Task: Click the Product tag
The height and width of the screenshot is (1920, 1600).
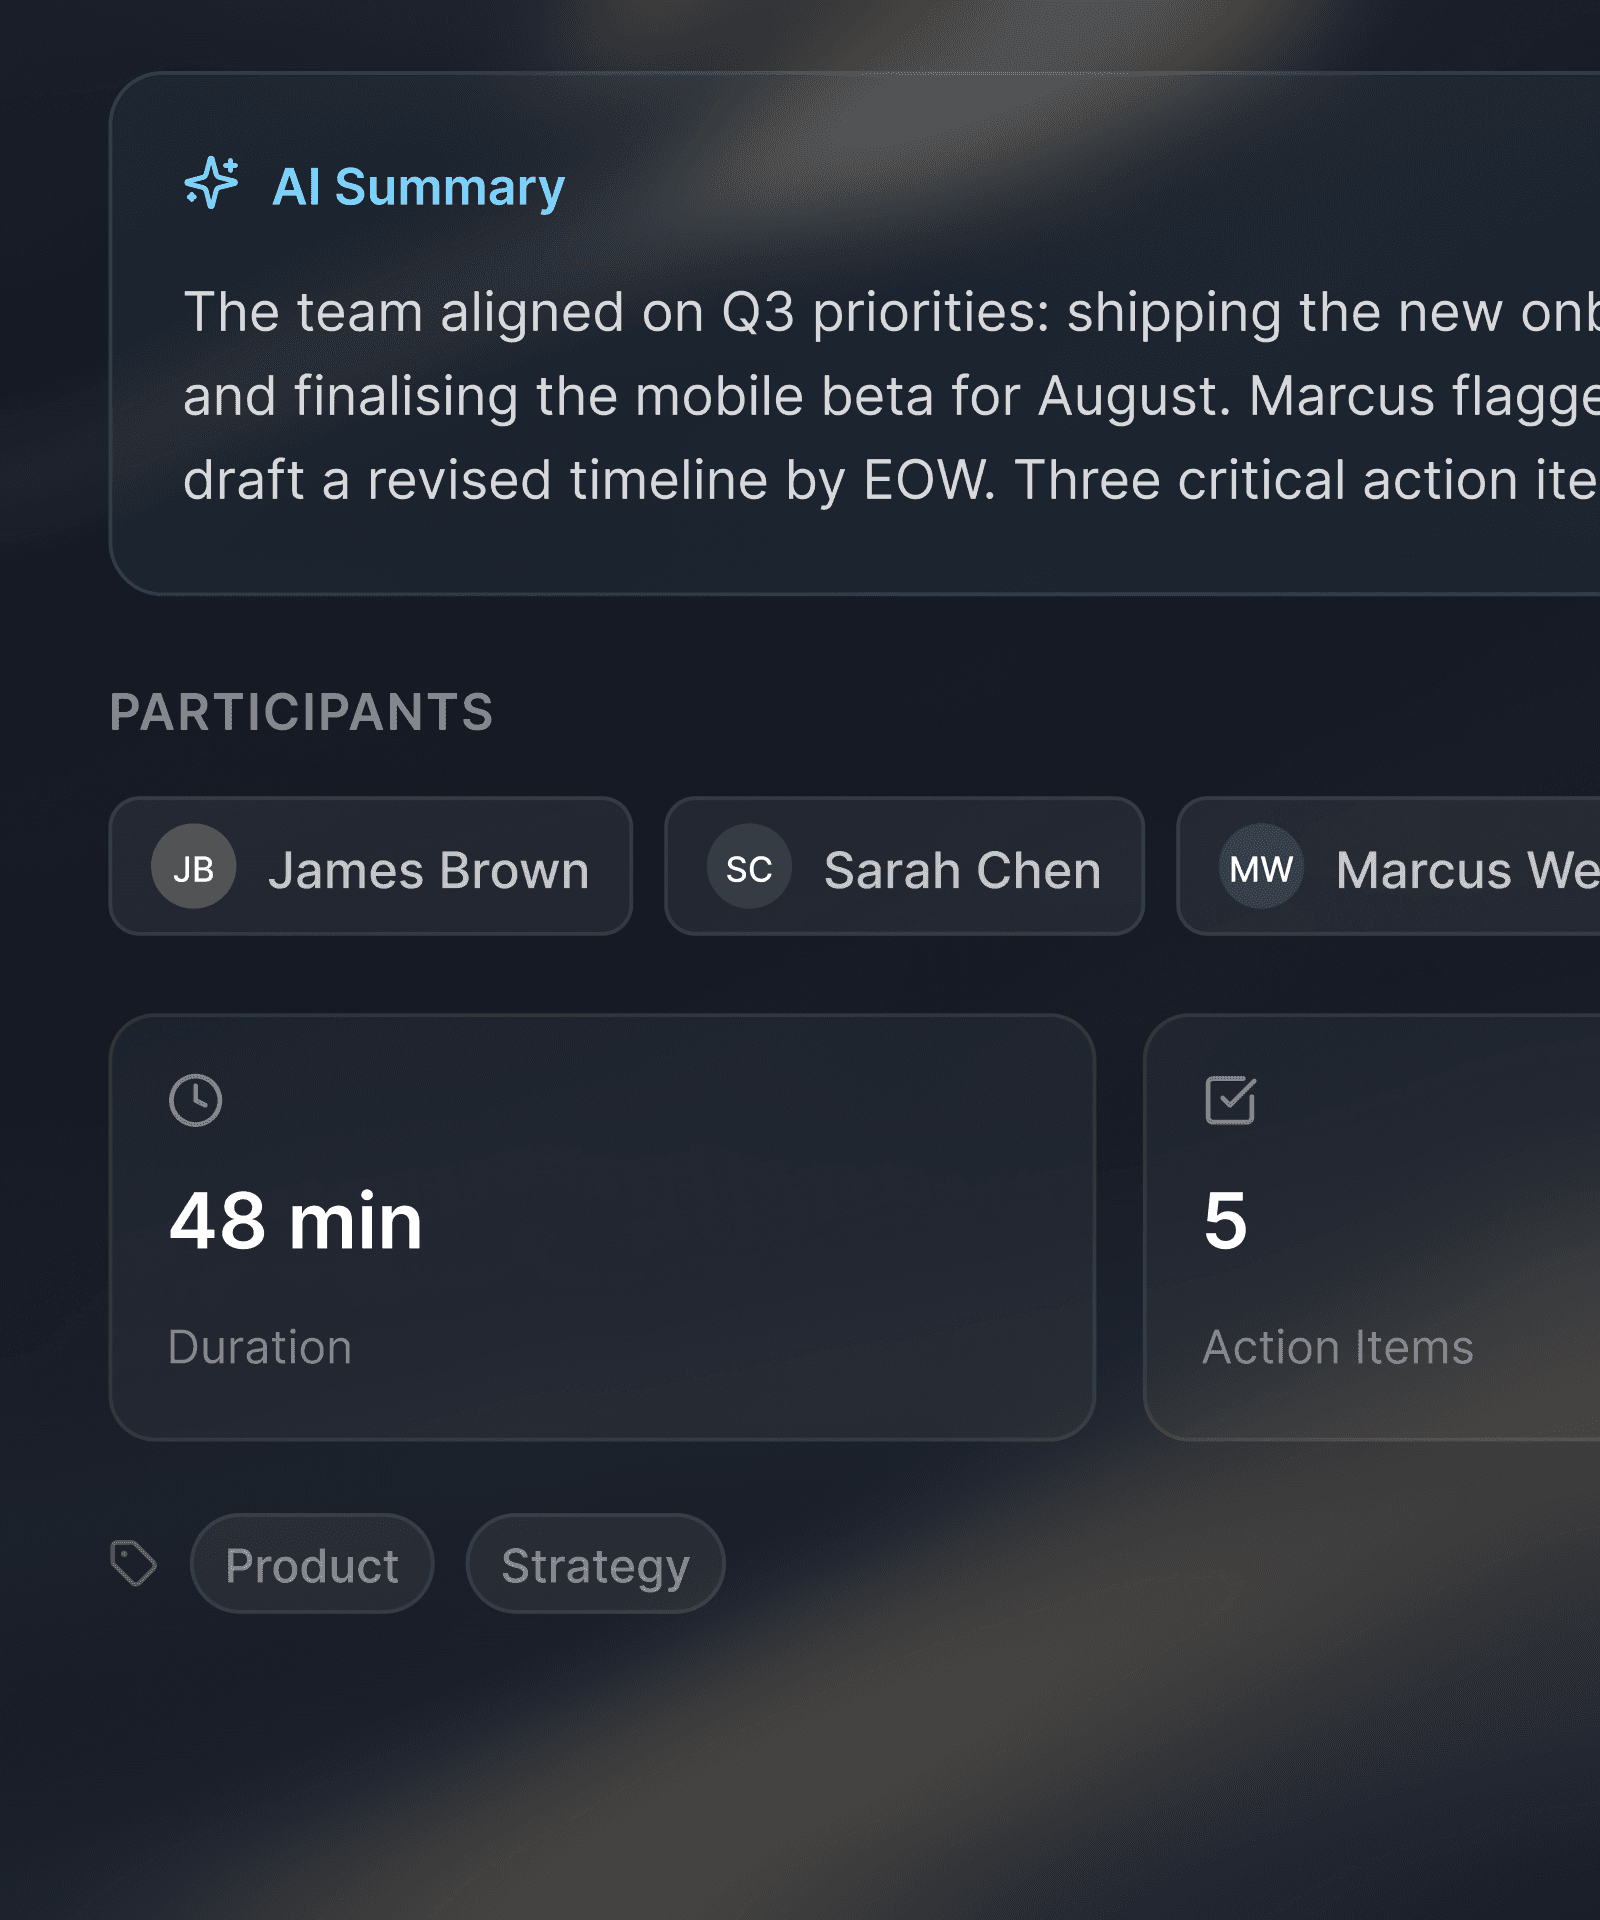Action: (312, 1563)
